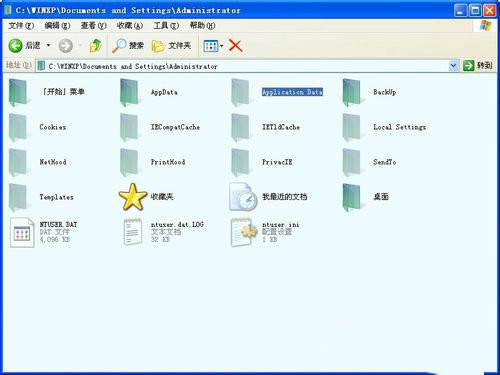Go back with the green Back arrow
This screenshot has height=375, width=500.
[x=16, y=46]
